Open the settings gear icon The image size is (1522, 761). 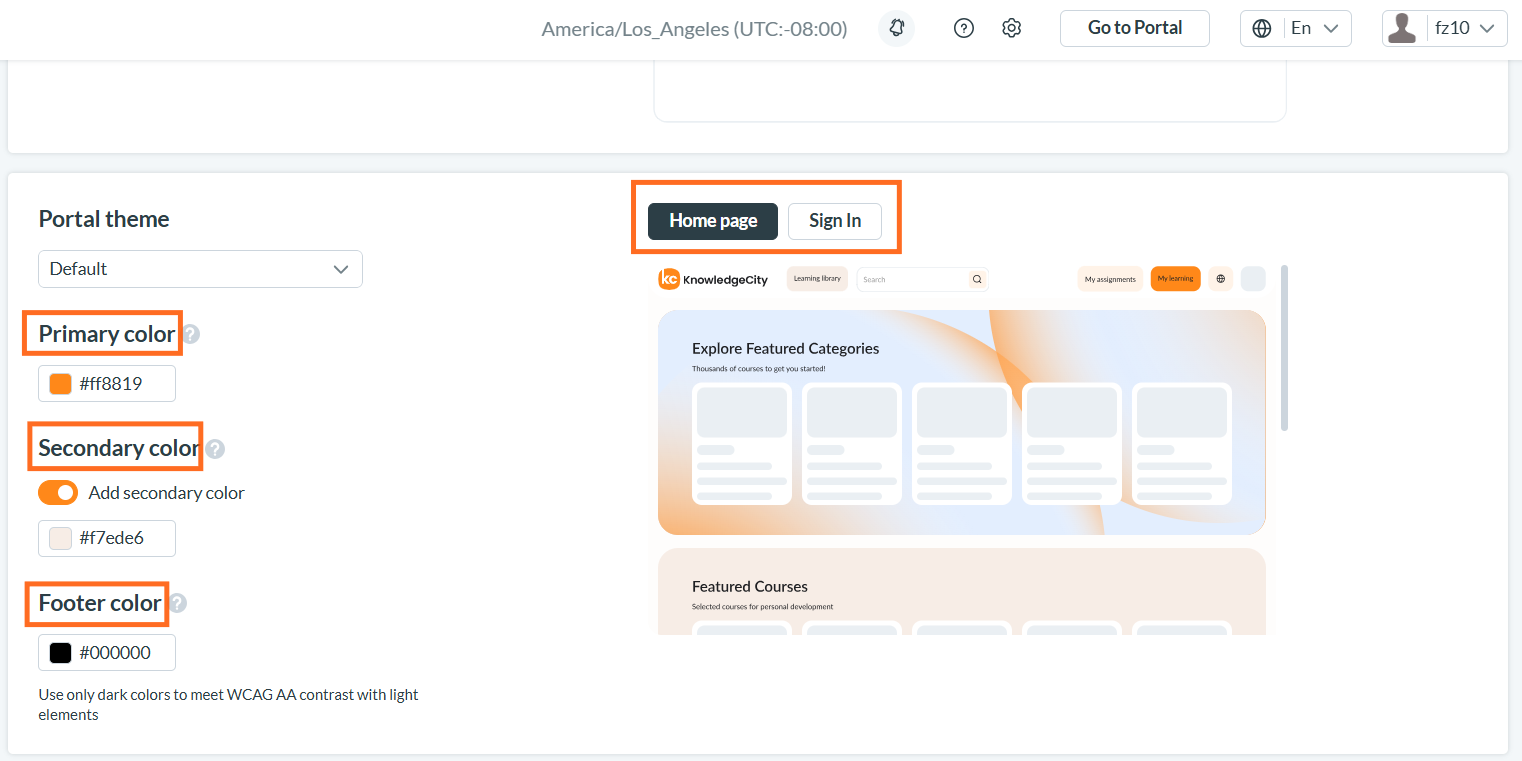click(1011, 28)
